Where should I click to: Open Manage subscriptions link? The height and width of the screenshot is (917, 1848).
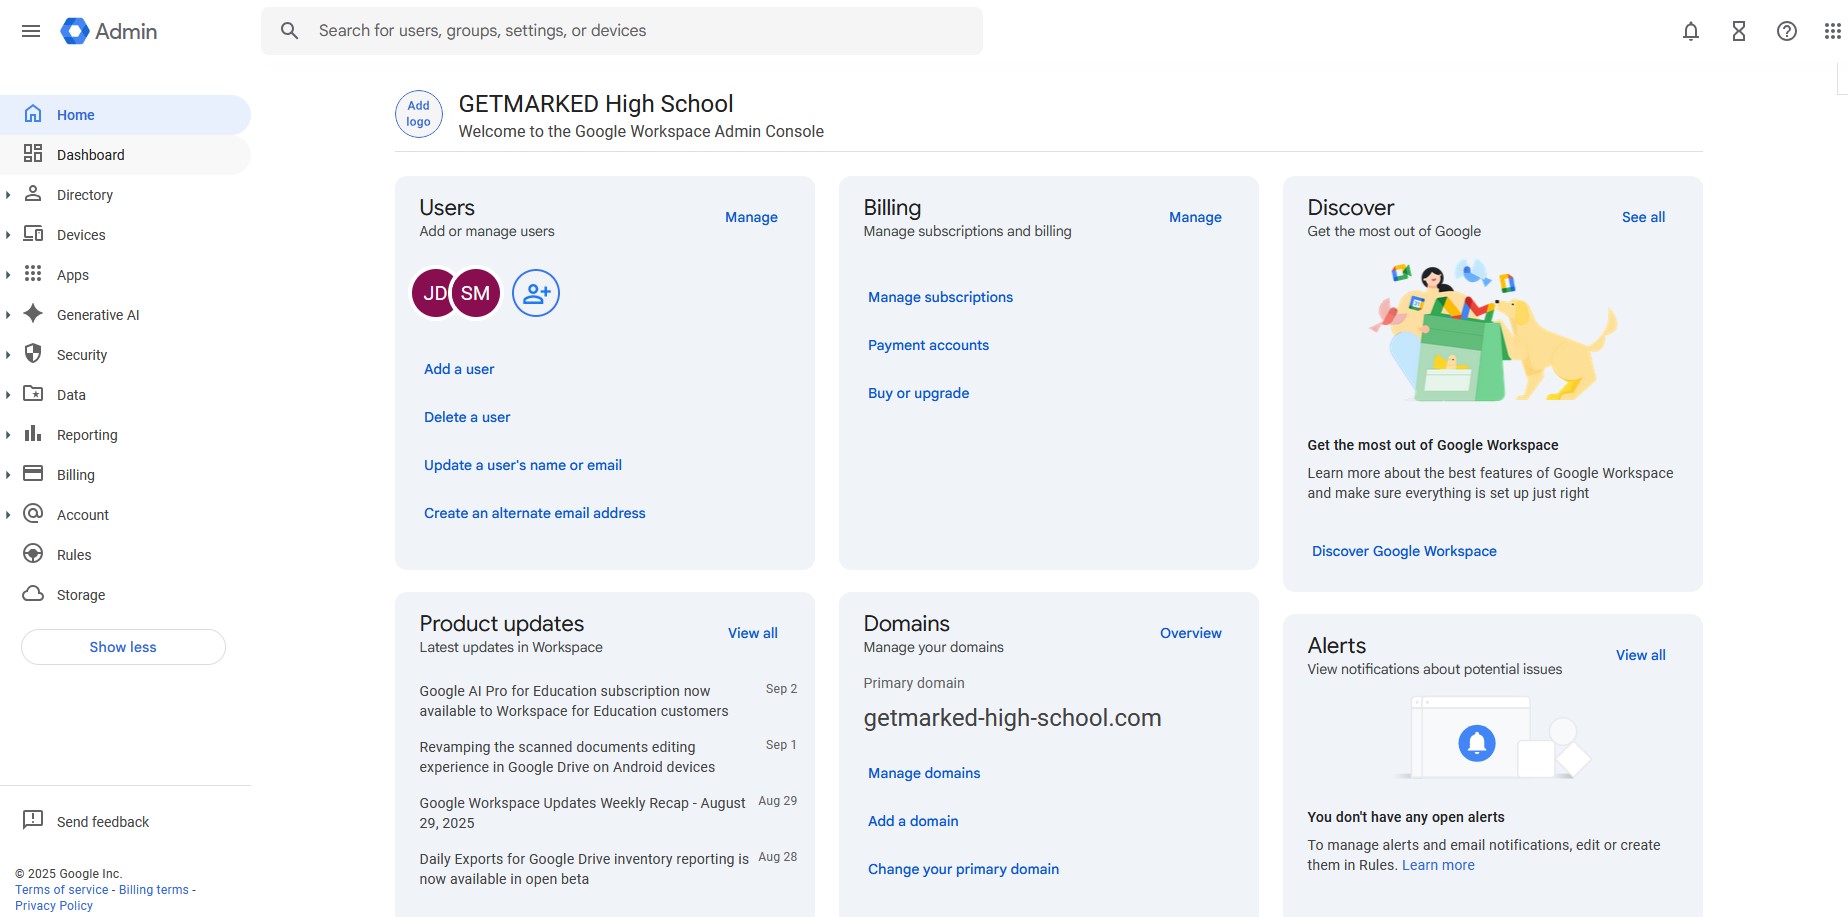tap(940, 297)
